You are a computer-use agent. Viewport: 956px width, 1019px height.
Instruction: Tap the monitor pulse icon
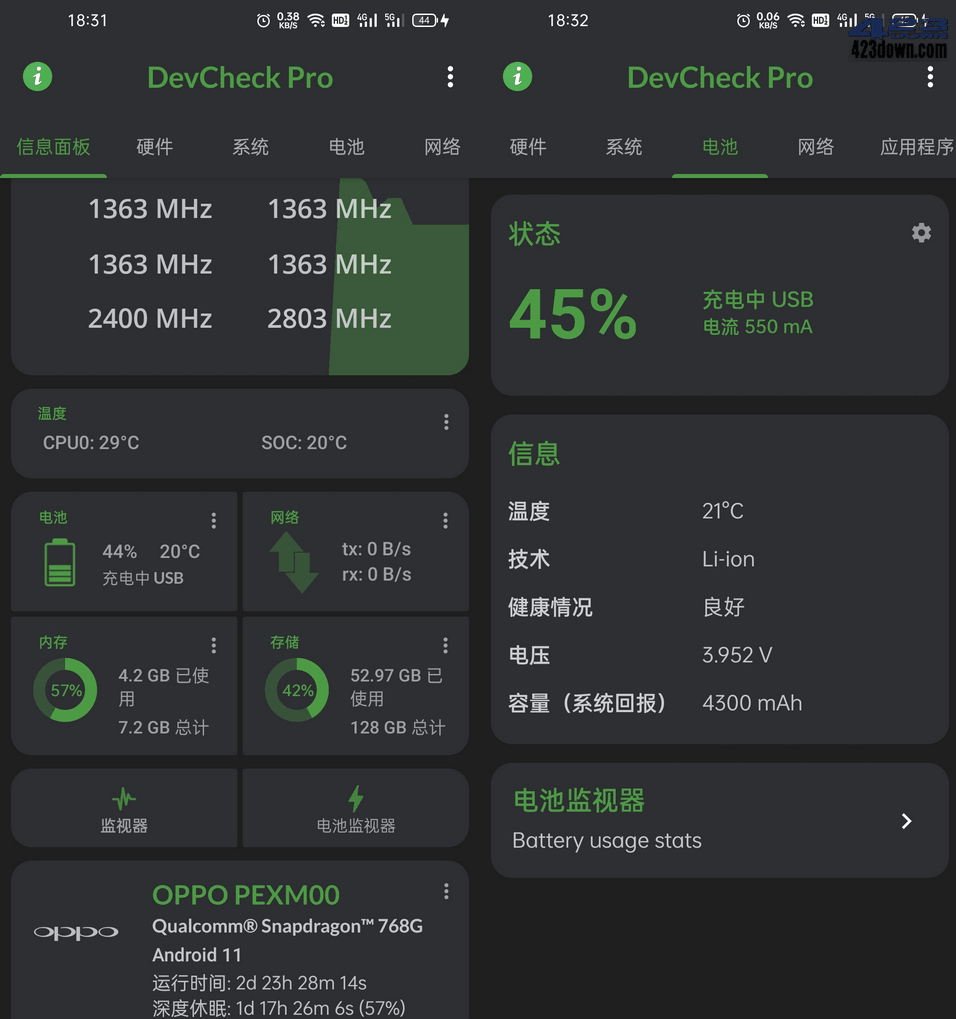(123, 798)
